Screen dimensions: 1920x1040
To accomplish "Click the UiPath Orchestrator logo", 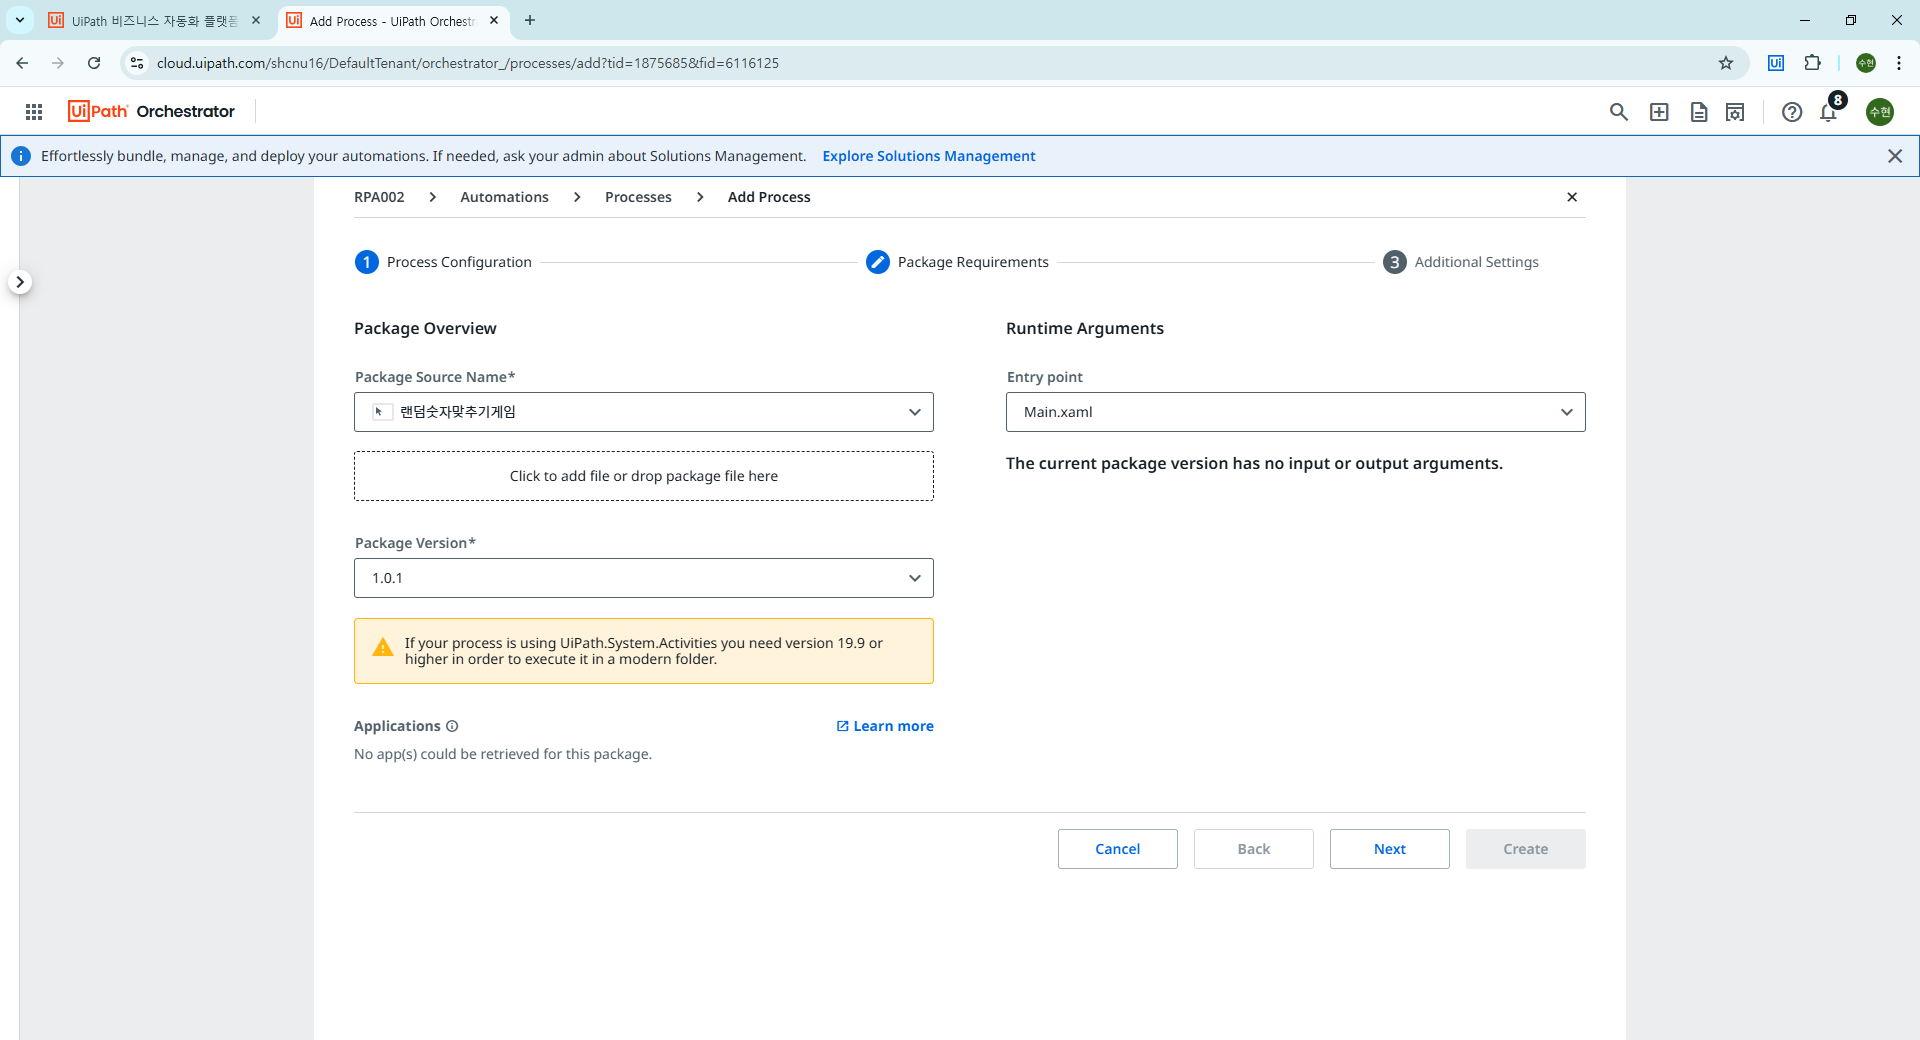I will point(151,111).
